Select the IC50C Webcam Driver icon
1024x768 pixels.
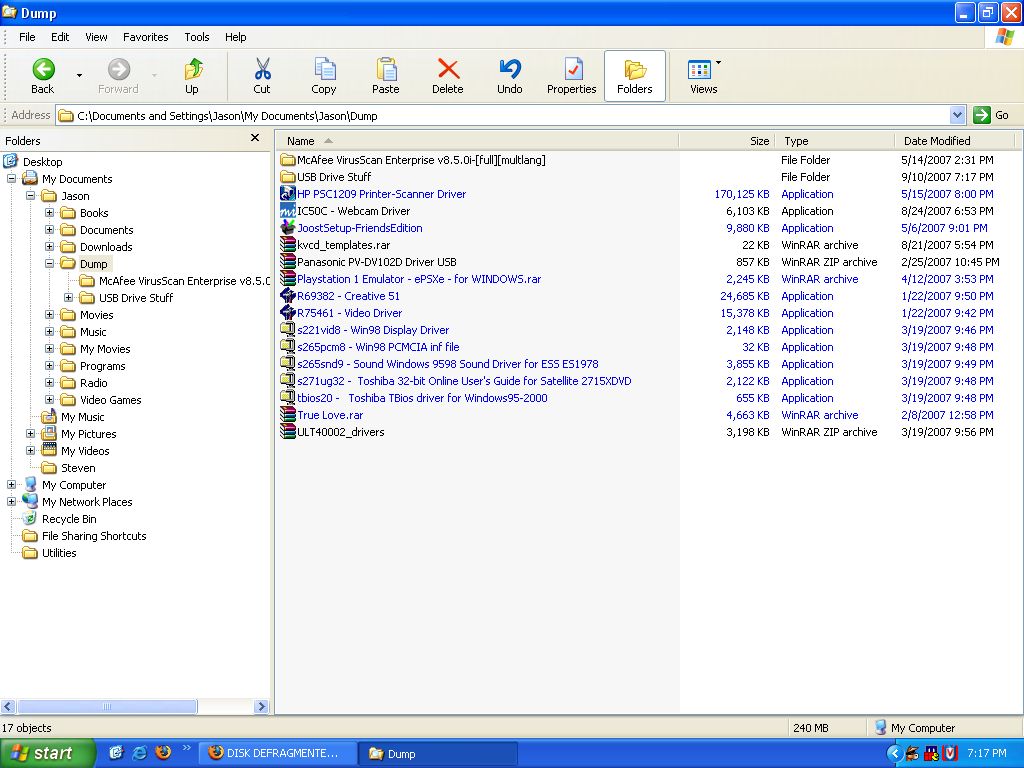[287, 210]
